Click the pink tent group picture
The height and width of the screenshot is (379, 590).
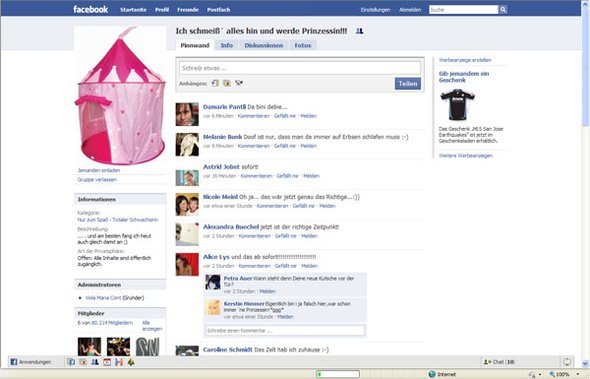(121, 96)
